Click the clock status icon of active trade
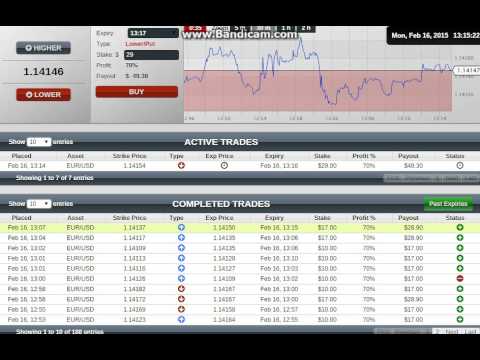 [x=460, y=165]
